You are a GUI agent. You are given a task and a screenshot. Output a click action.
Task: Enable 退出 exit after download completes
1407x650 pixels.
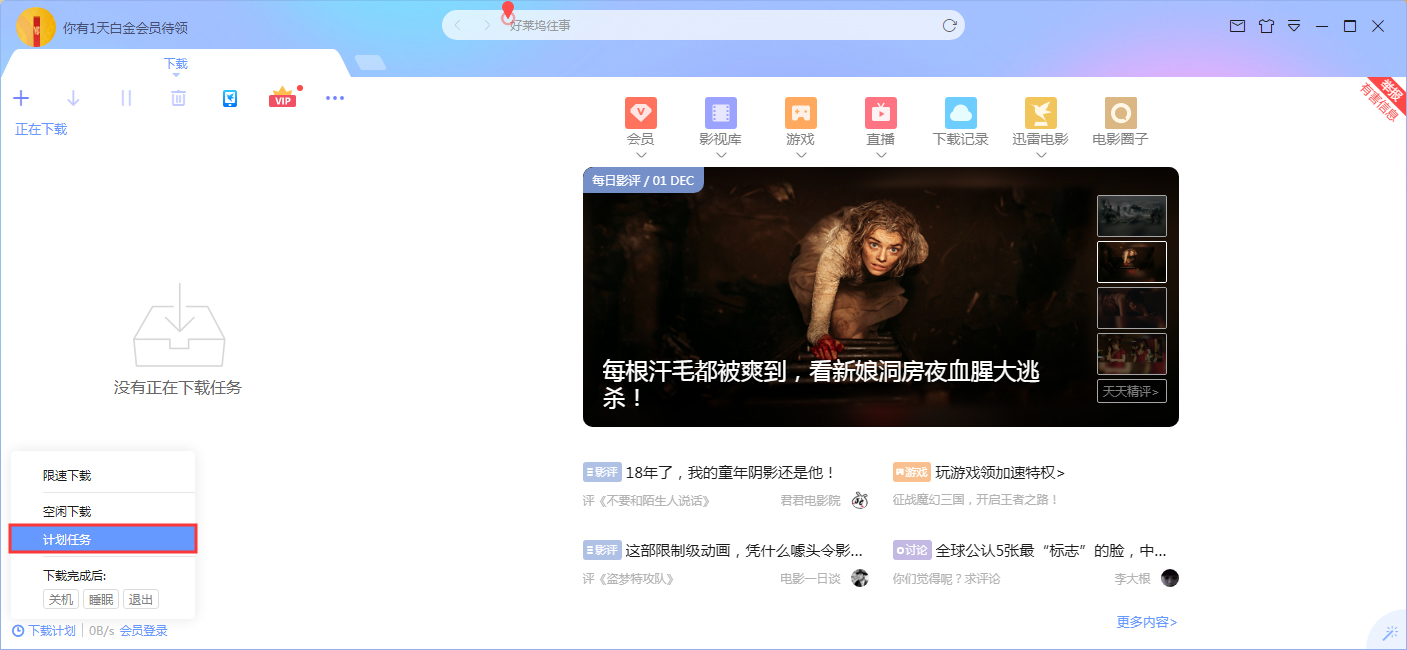140,599
